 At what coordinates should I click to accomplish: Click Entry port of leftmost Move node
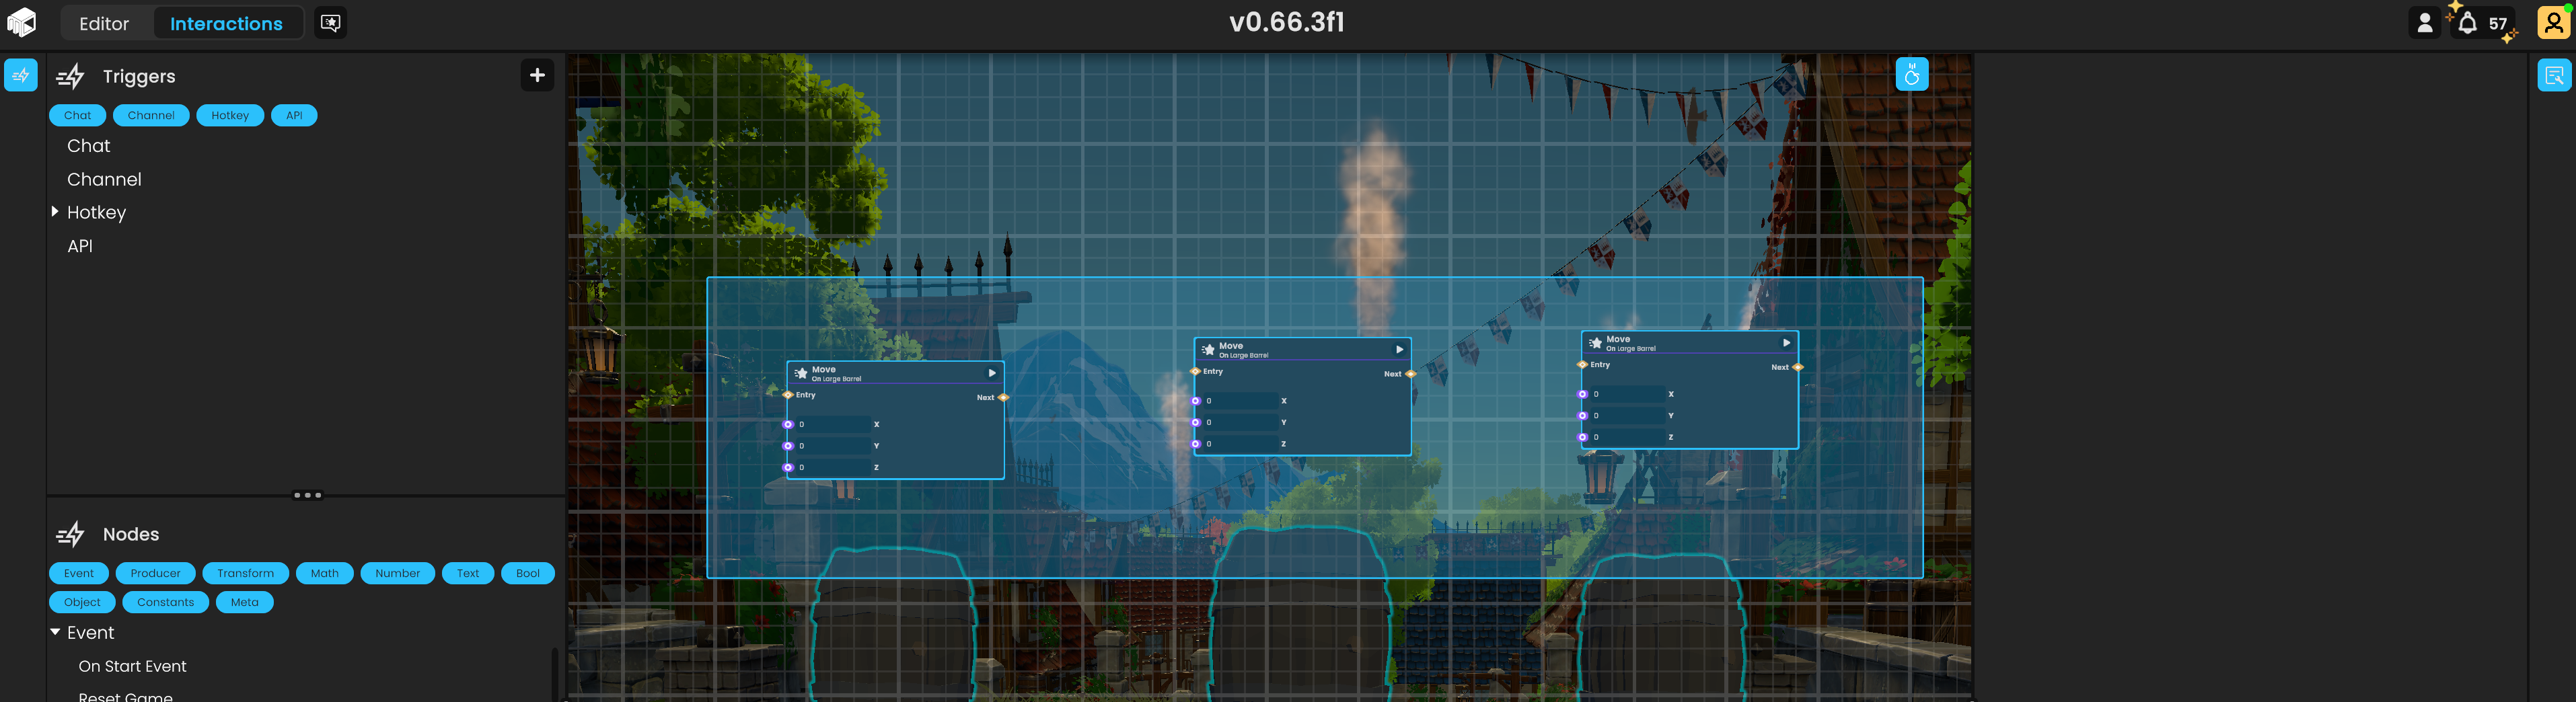[x=788, y=395]
